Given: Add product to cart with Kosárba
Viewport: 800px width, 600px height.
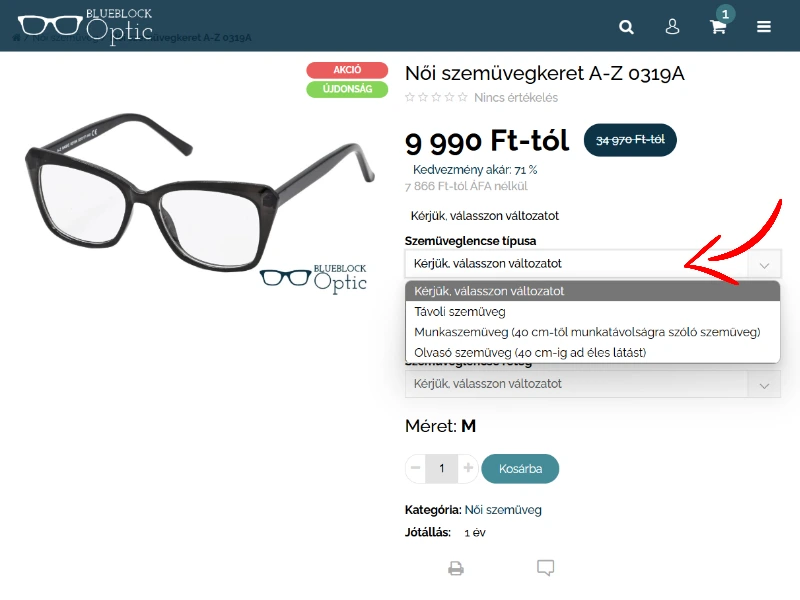Looking at the screenshot, I should 520,468.
